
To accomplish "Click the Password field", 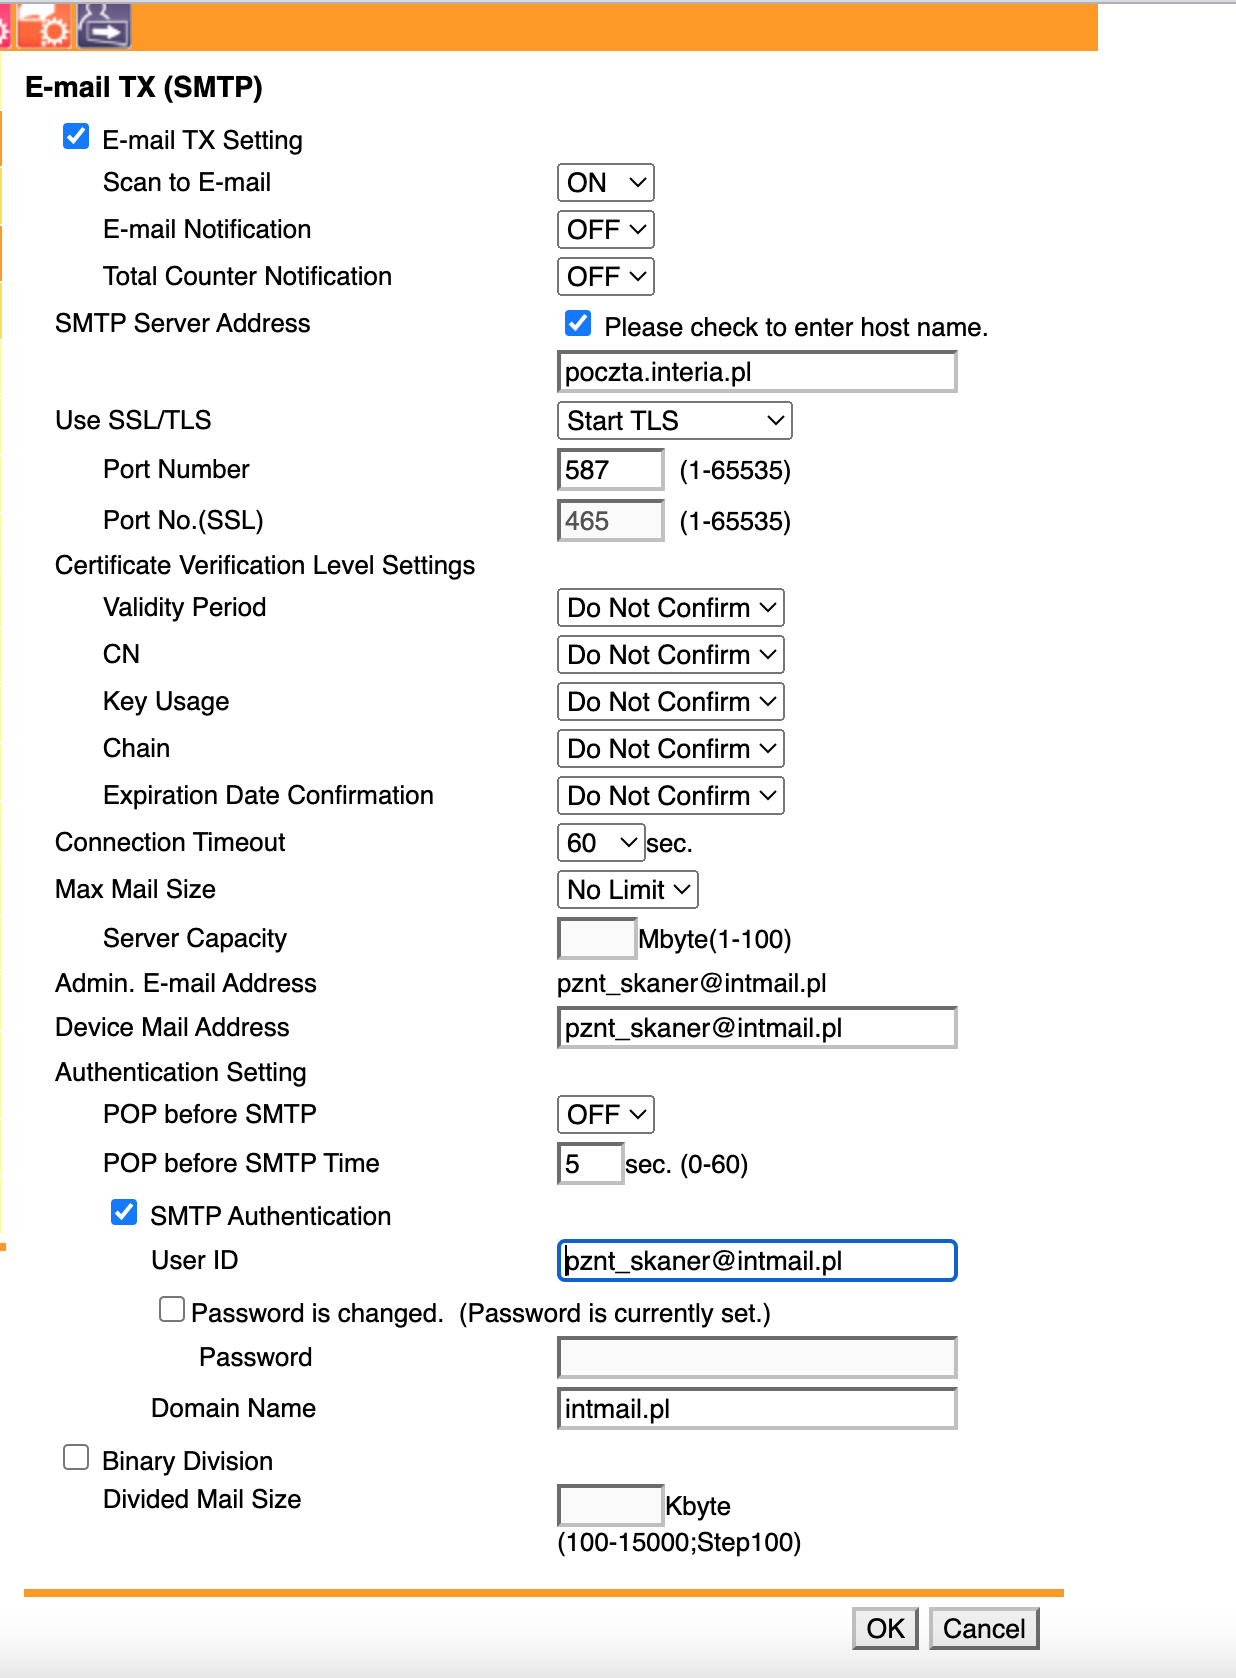I will [x=757, y=1358].
